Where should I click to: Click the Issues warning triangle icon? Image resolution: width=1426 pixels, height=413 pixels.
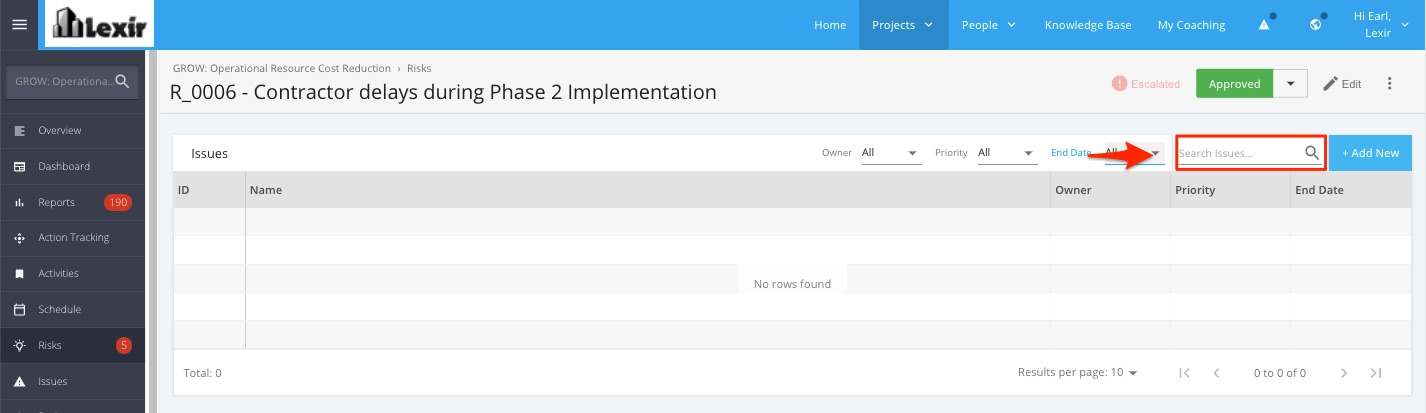pos(19,382)
